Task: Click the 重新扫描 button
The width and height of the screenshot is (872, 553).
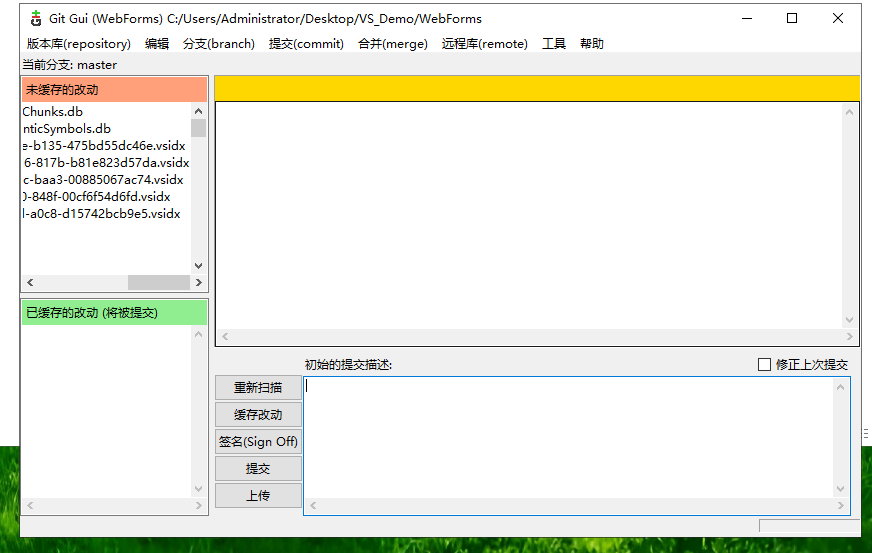Action: [x=258, y=388]
